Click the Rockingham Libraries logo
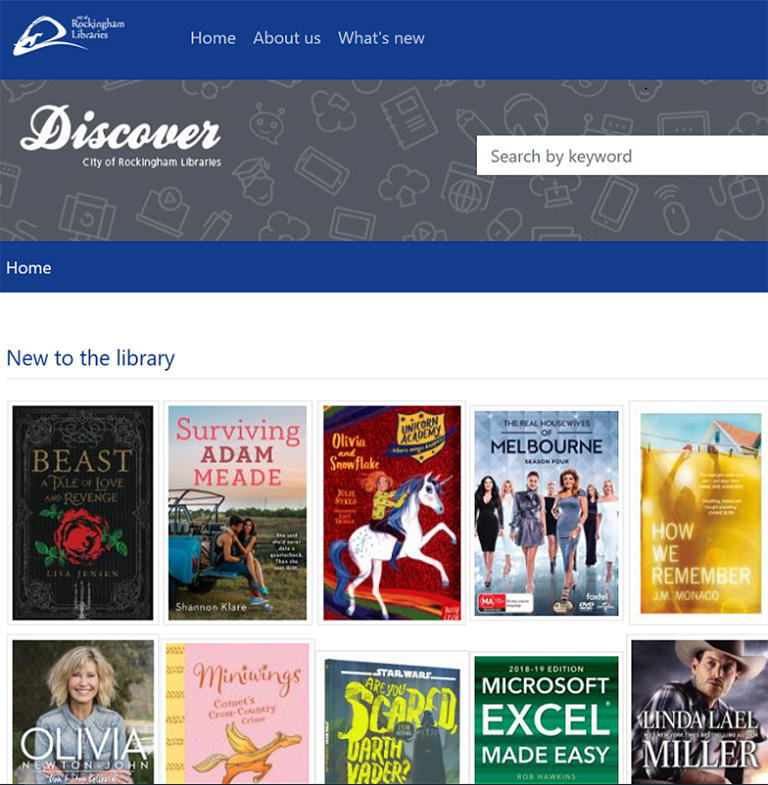Image resolution: width=768 pixels, height=785 pixels. click(x=68, y=35)
